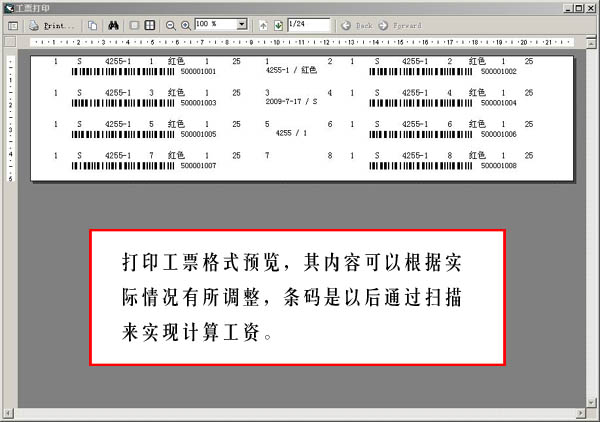Click barcode number 500001002
Image resolution: width=600 pixels, height=422 pixels.
point(499,72)
